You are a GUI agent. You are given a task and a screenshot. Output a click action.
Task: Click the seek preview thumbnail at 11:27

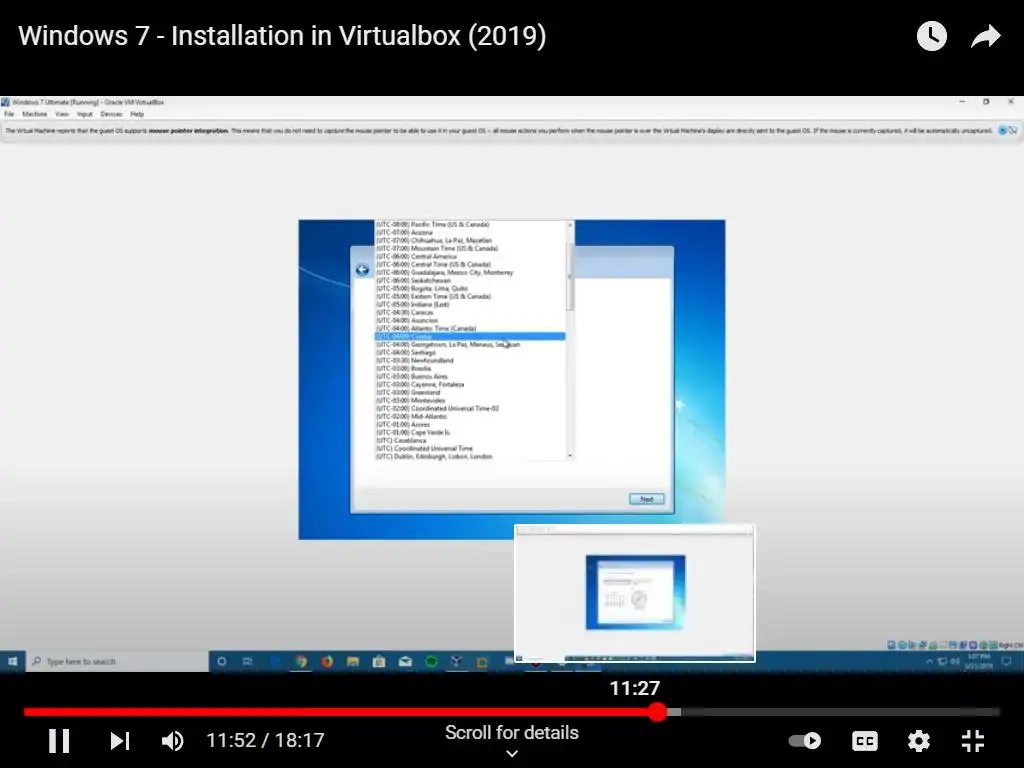[635, 593]
